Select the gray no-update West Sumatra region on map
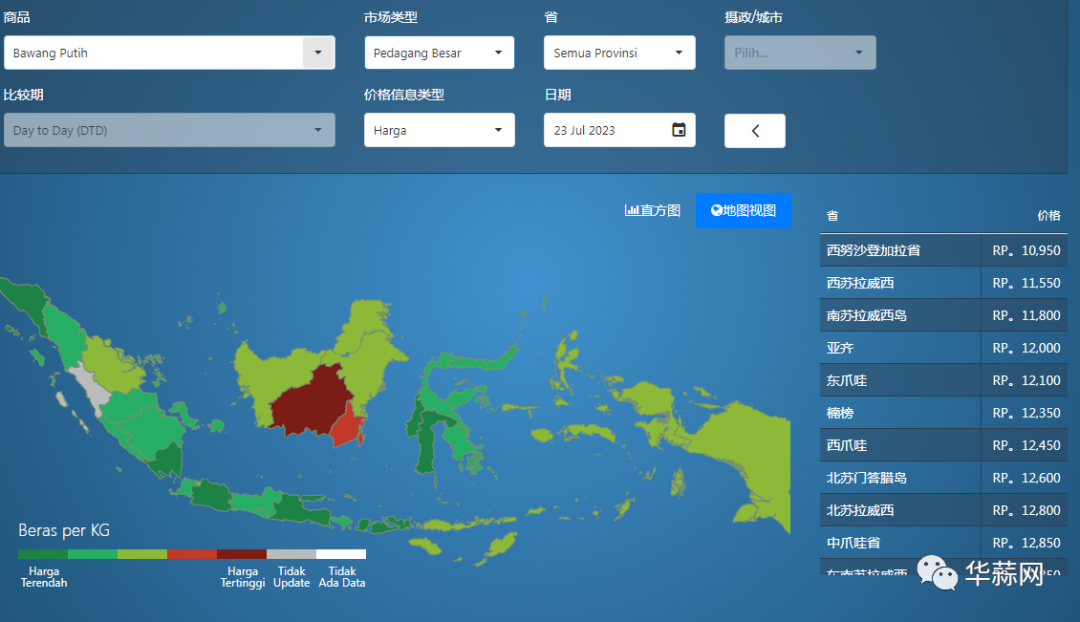This screenshot has width=1080, height=622. coord(91,389)
